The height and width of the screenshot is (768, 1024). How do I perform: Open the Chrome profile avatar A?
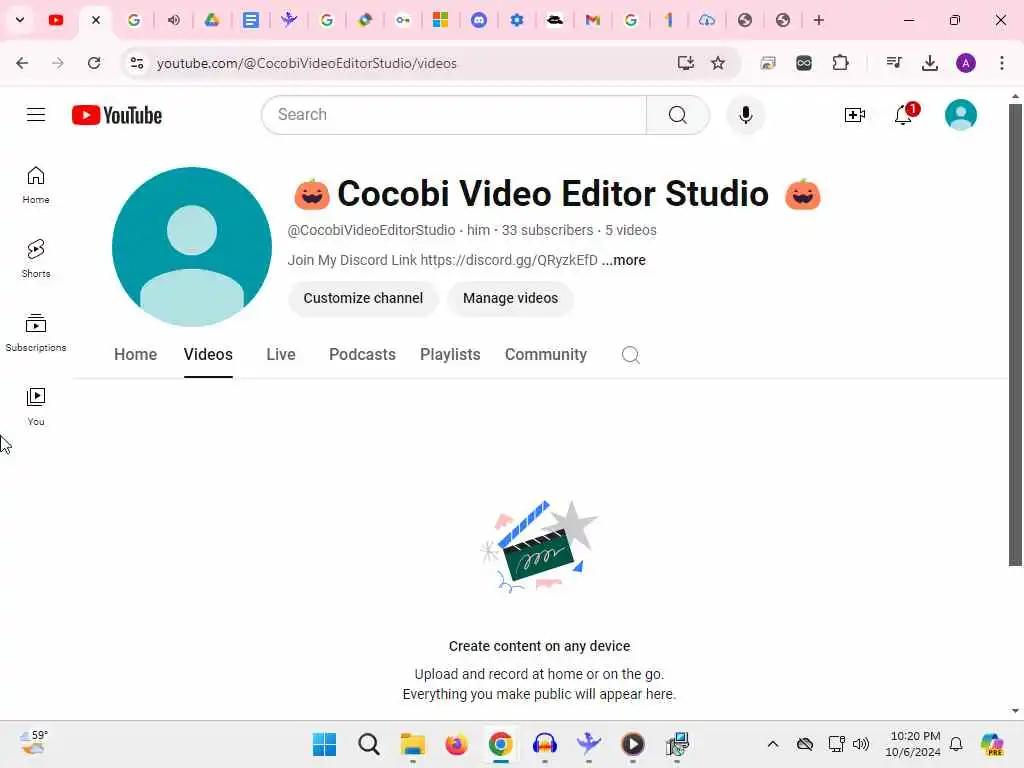pyautogui.click(x=966, y=63)
